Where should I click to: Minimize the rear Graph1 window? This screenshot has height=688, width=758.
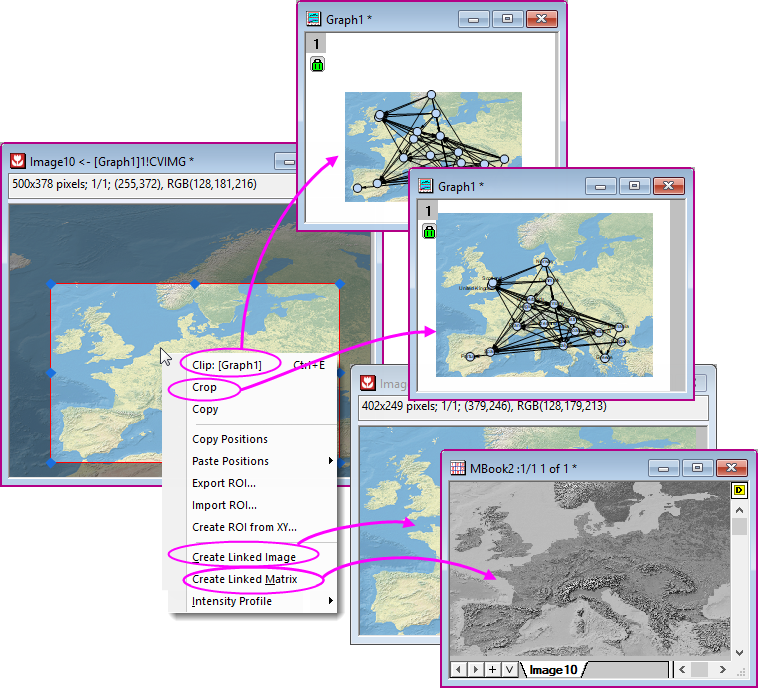point(474,19)
